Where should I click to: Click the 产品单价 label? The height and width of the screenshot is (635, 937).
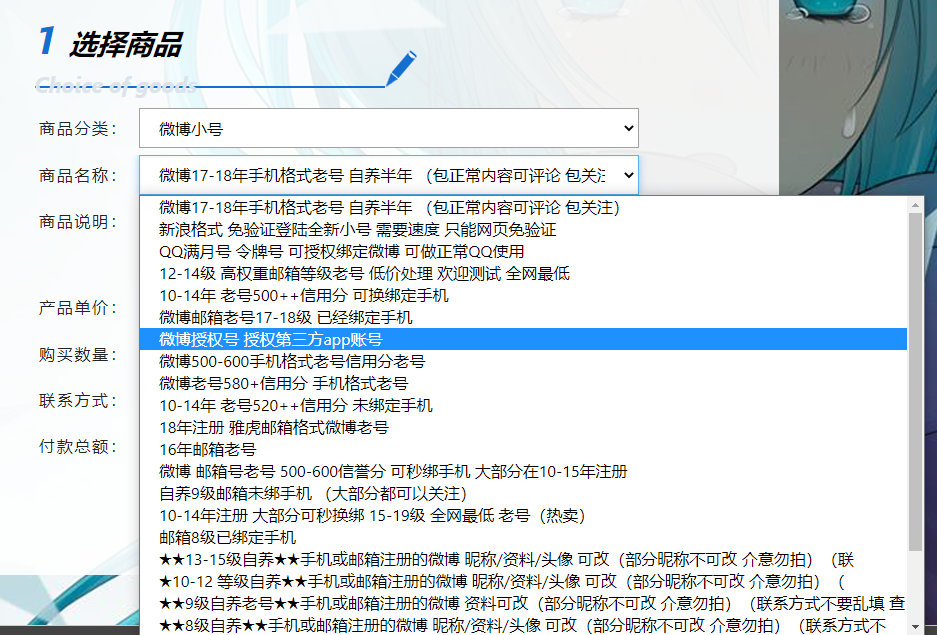click(78, 308)
